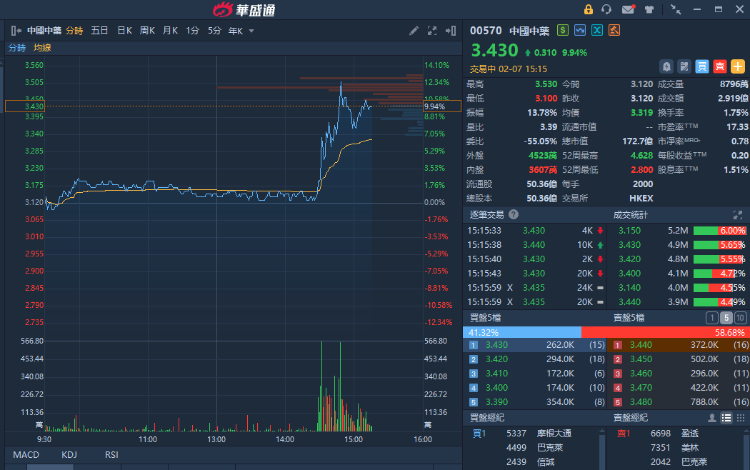Select the 月K chart tab
Screen dimensions: 750x470
170,31
